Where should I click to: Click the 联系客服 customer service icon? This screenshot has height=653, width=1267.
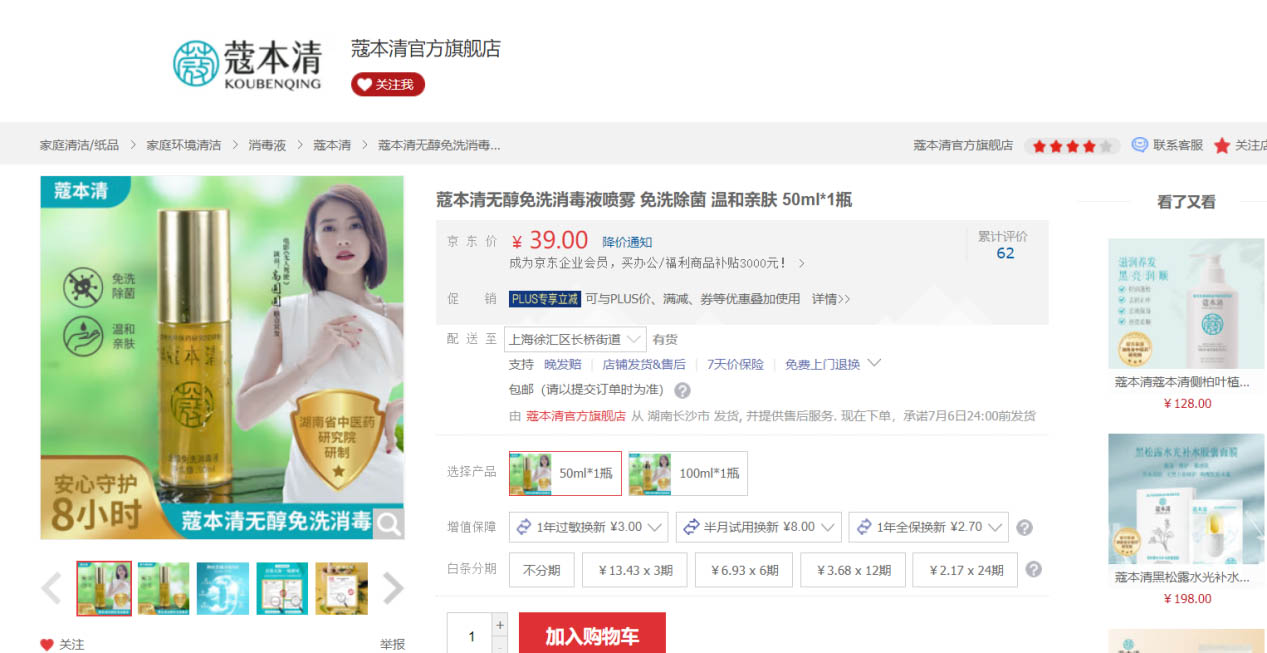point(1139,145)
